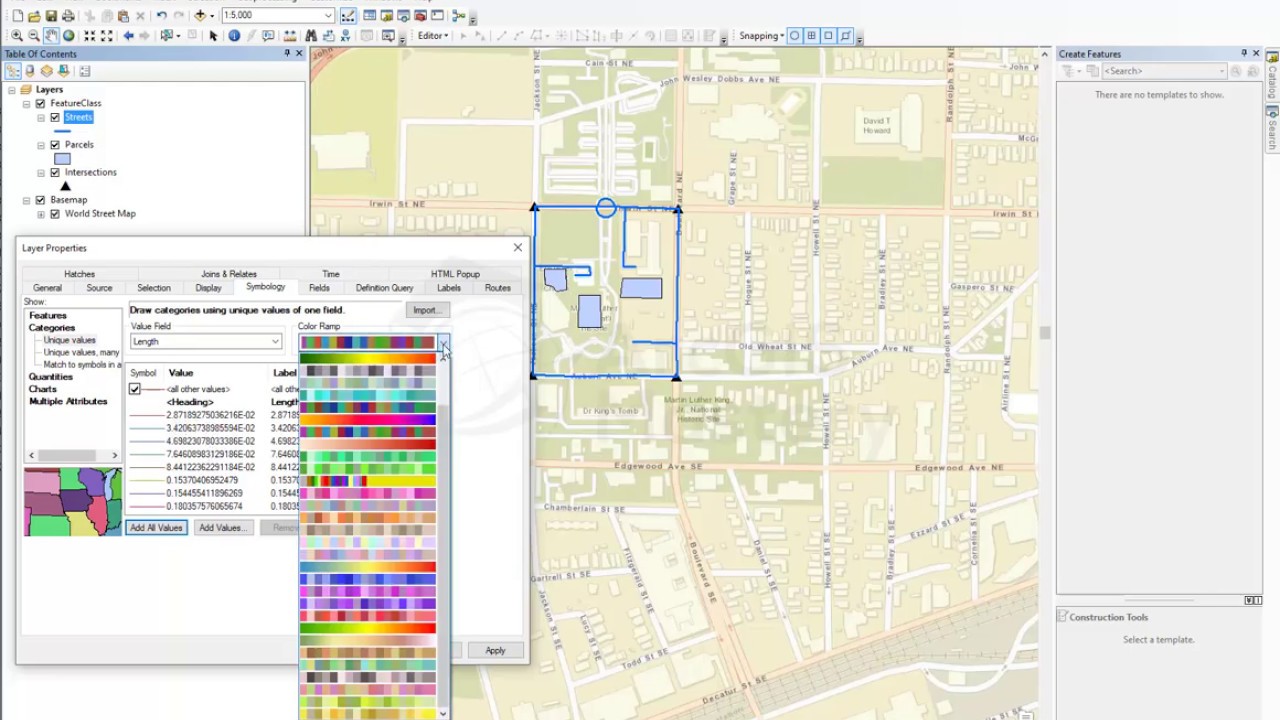The height and width of the screenshot is (720, 1280).
Task: Enable Vertex Snapping
Action: click(828, 36)
